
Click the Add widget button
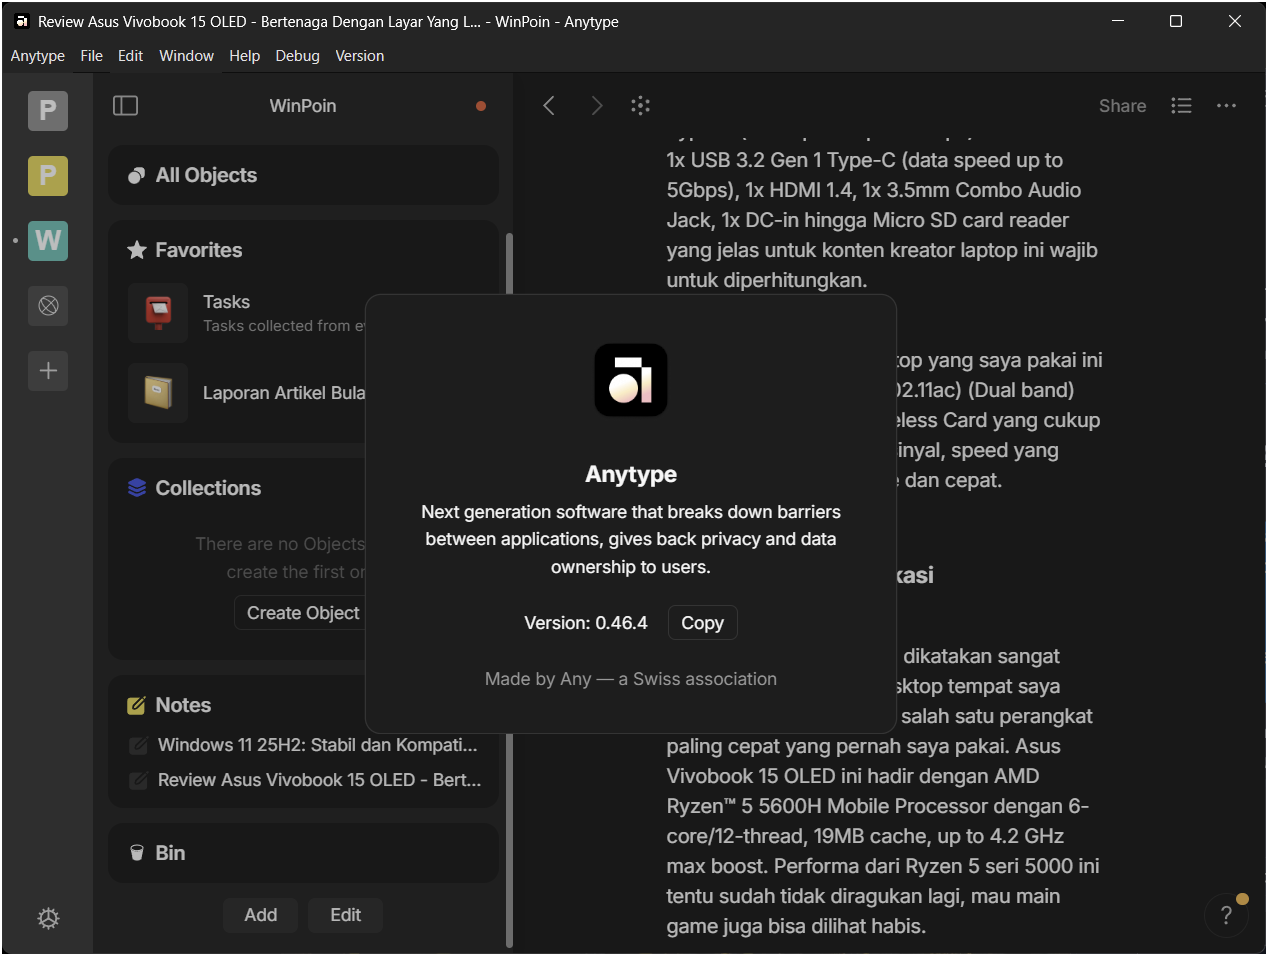click(x=261, y=915)
